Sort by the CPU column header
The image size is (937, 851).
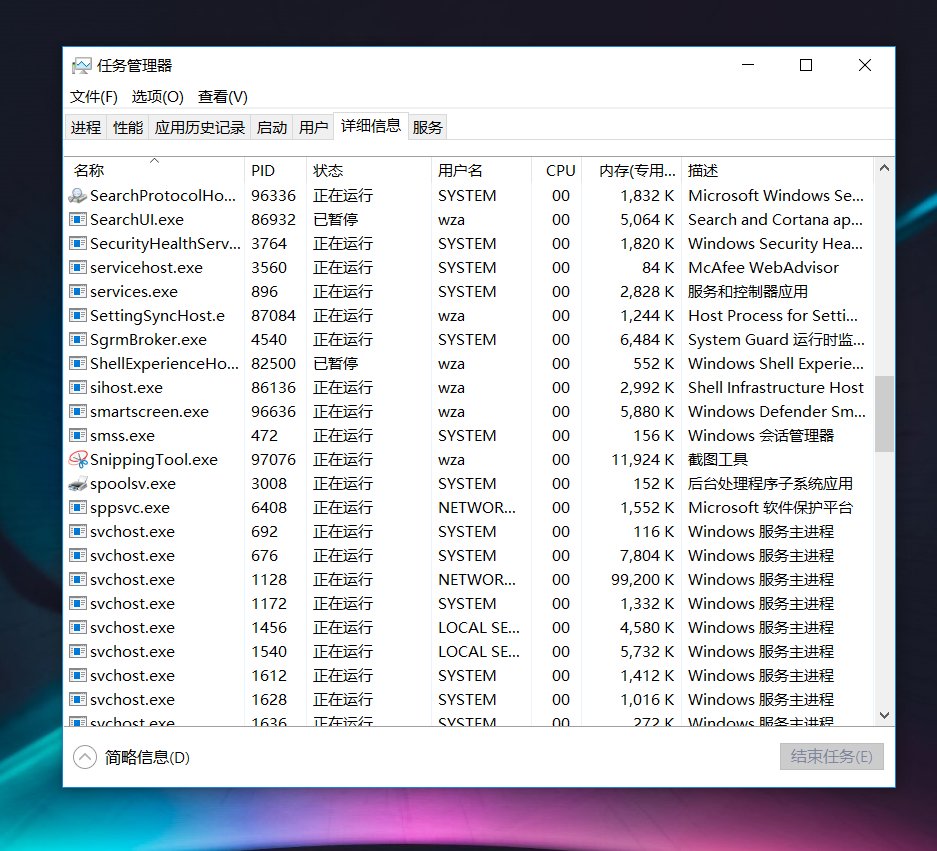tap(556, 170)
